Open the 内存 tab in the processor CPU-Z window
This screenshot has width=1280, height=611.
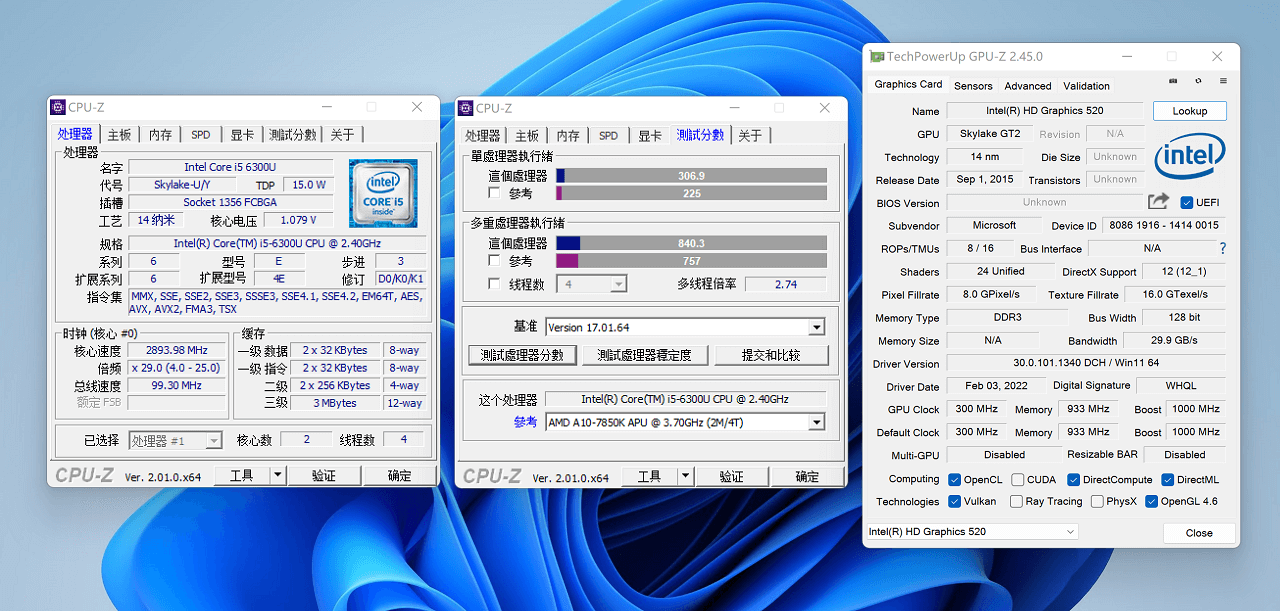(160, 135)
